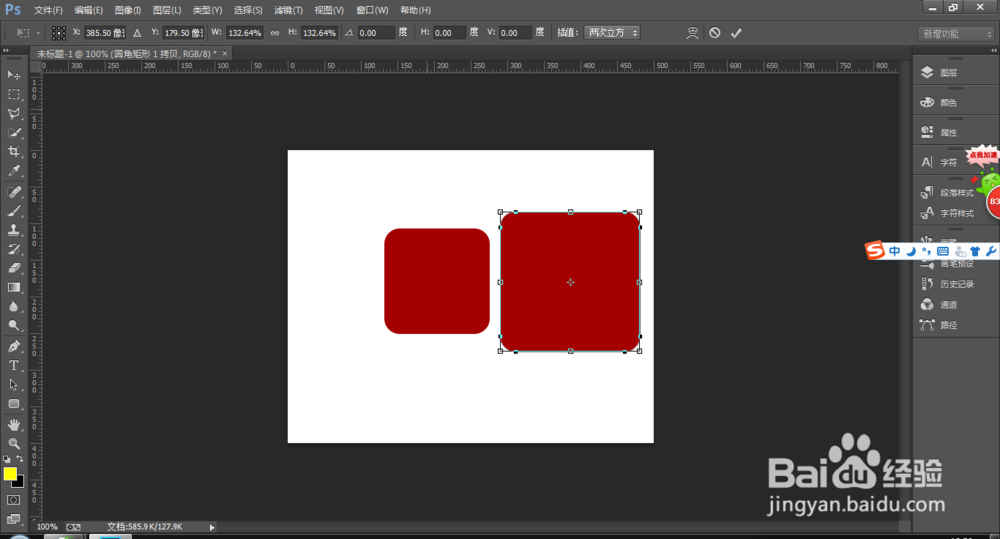Switch to warp mode icon in options bar
The image size is (1000, 539).
[693, 33]
